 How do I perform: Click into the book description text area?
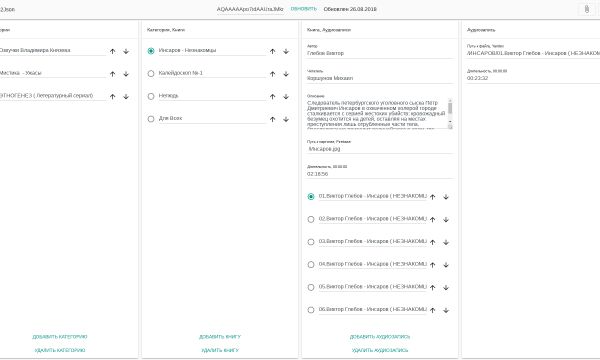(x=377, y=114)
